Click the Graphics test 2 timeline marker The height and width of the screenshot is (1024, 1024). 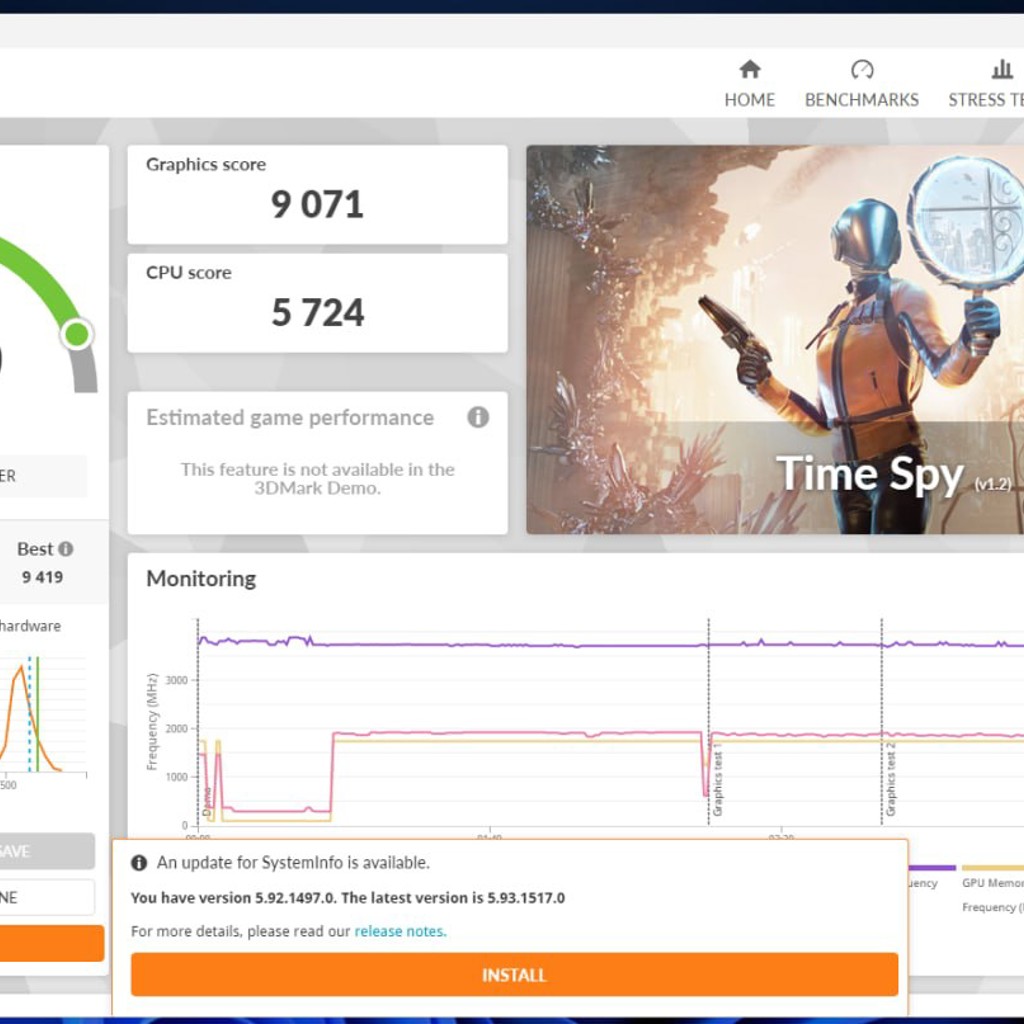(x=891, y=780)
